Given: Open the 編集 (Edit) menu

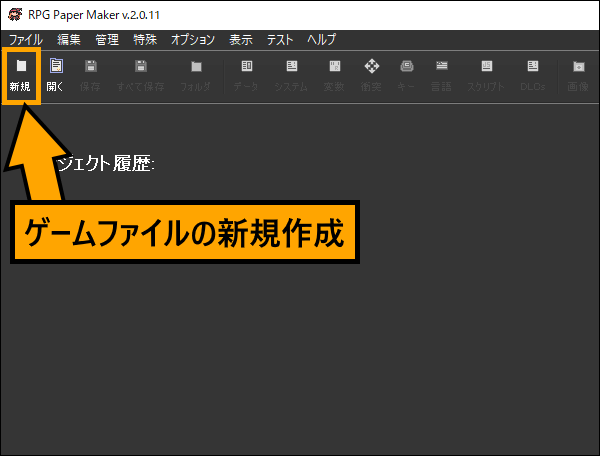Looking at the screenshot, I should click(69, 40).
